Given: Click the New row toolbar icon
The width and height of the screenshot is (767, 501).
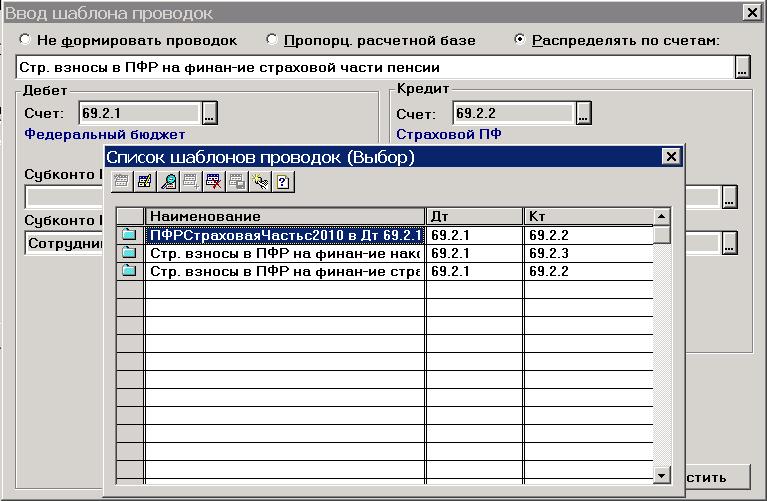Looking at the screenshot, I should coord(122,182).
